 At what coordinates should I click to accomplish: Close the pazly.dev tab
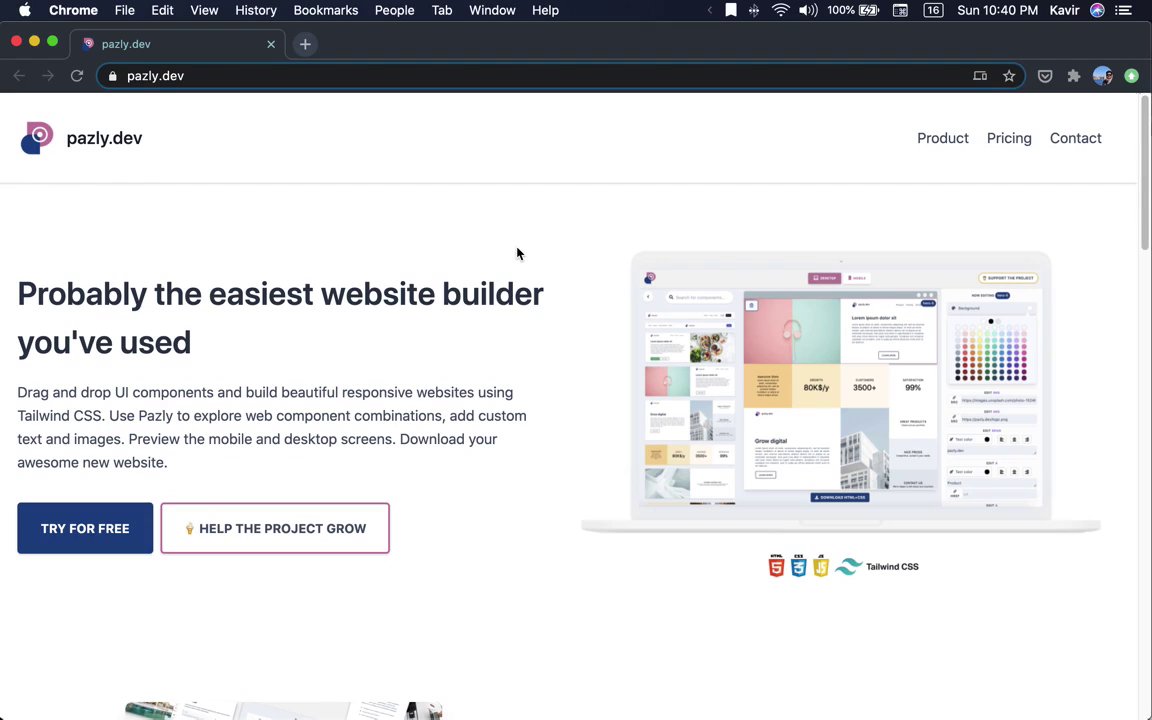click(x=271, y=44)
